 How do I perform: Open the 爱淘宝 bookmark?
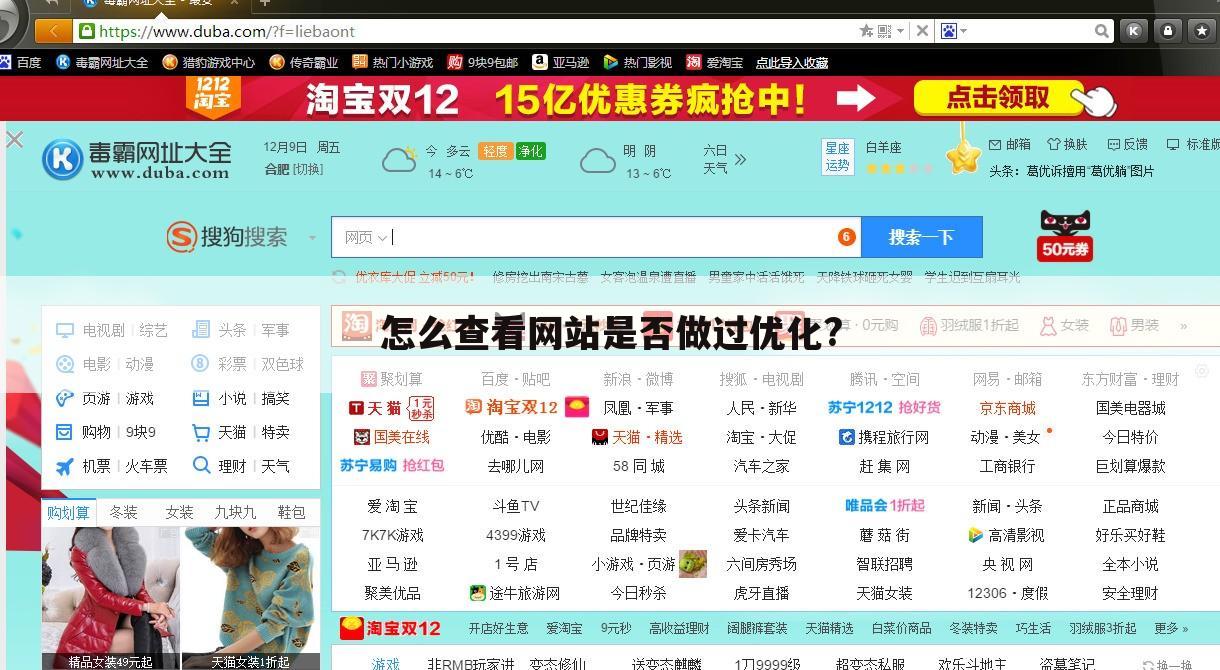click(x=714, y=62)
